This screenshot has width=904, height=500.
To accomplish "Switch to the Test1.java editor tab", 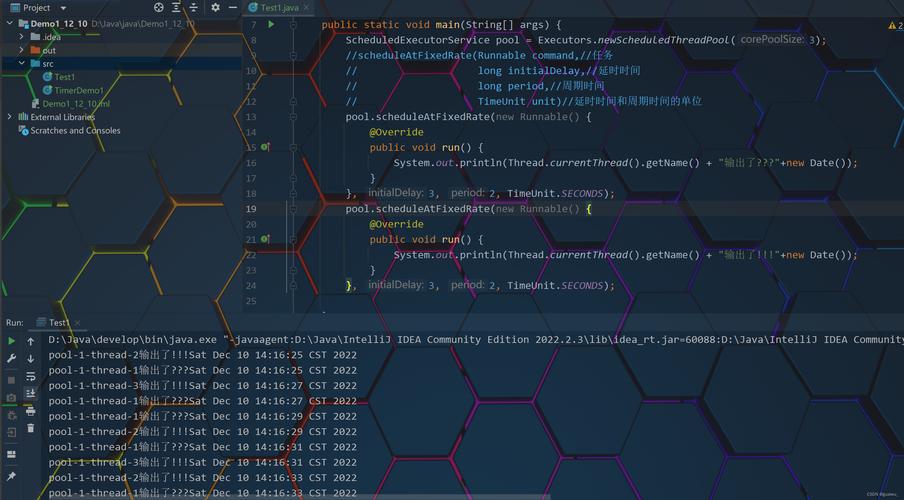I will 275,7.
